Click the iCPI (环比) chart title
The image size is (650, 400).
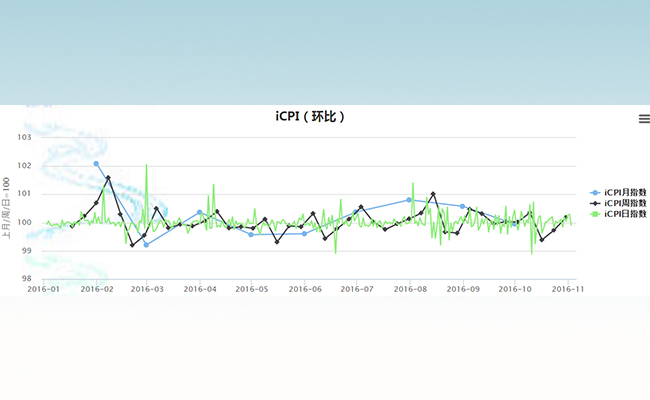[x=311, y=117]
